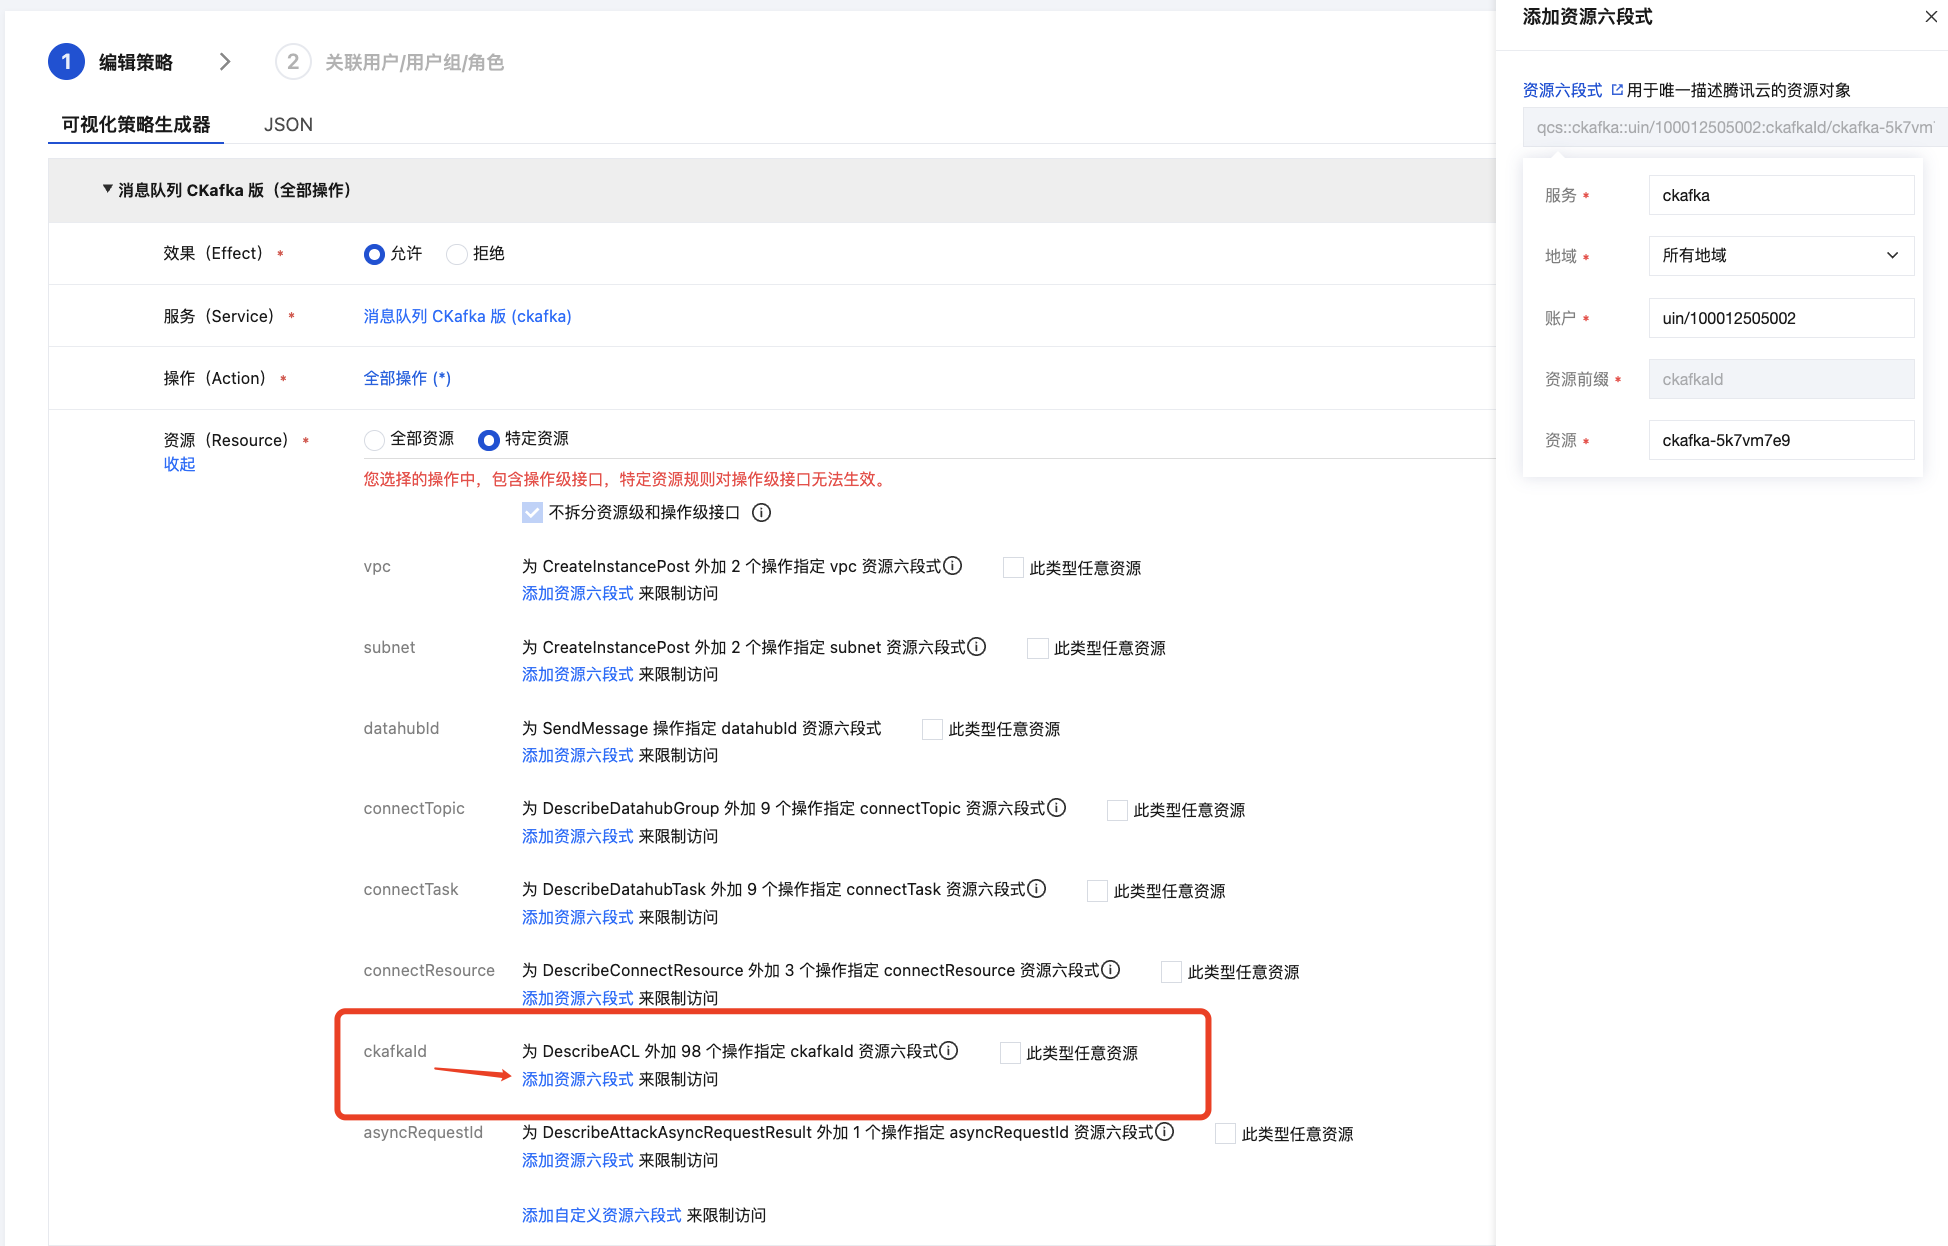This screenshot has width=1948, height=1246.
Task: Click info icon after connectTask 资源六段式
Action: [1037, 889]
